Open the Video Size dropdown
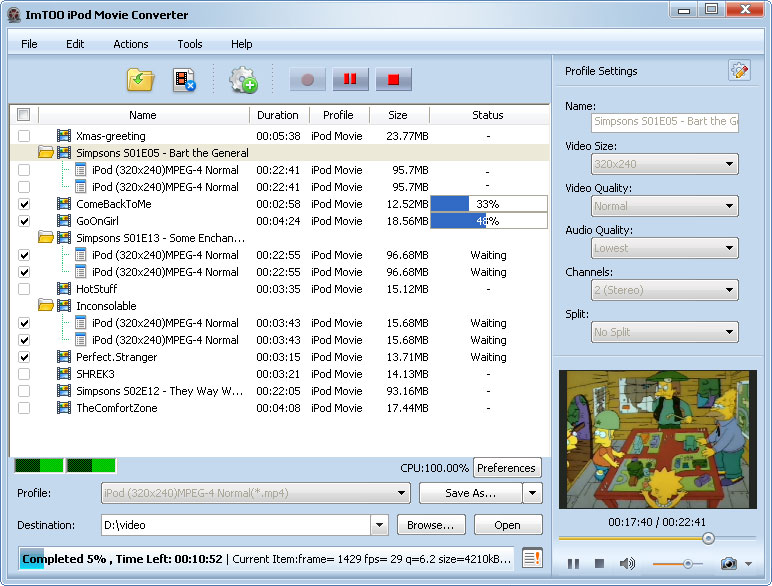772x586 pixels. point(665,164)
